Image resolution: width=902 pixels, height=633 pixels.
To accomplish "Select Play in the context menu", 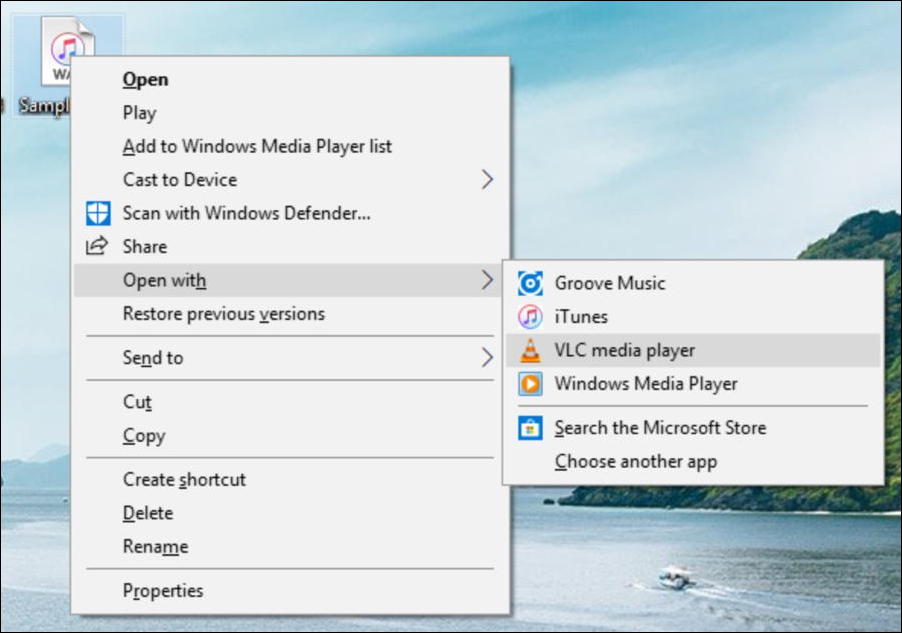I will coord(291,113).
